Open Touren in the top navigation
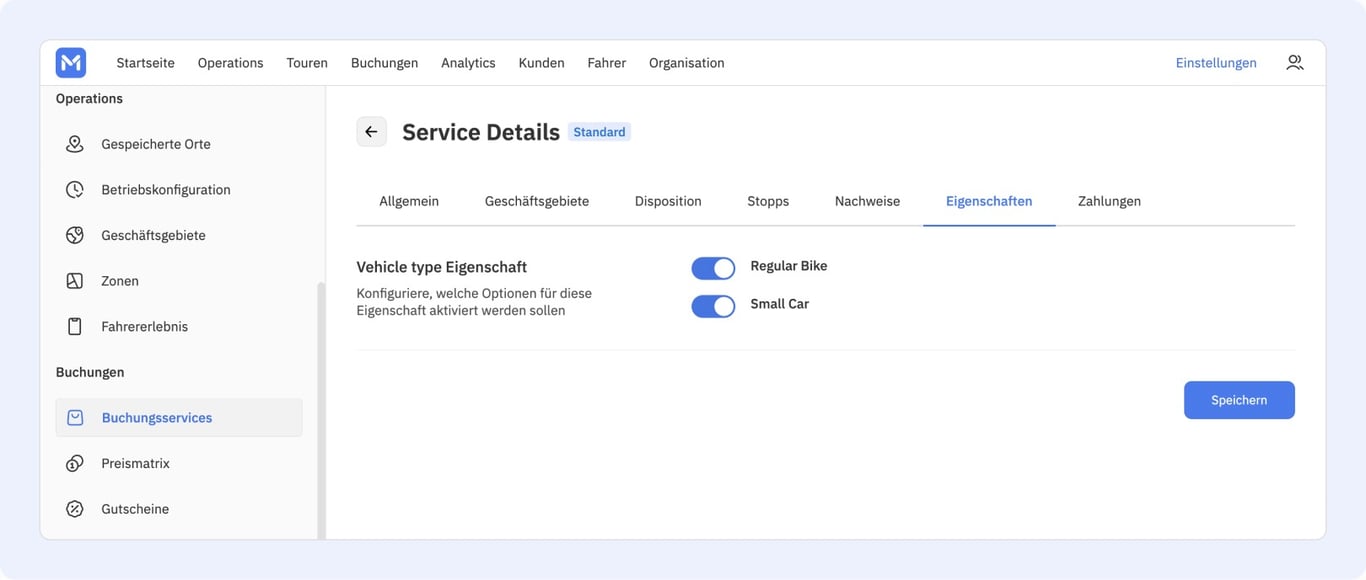The width and height of the screenshot is (1366, 580). click(307, 63)
